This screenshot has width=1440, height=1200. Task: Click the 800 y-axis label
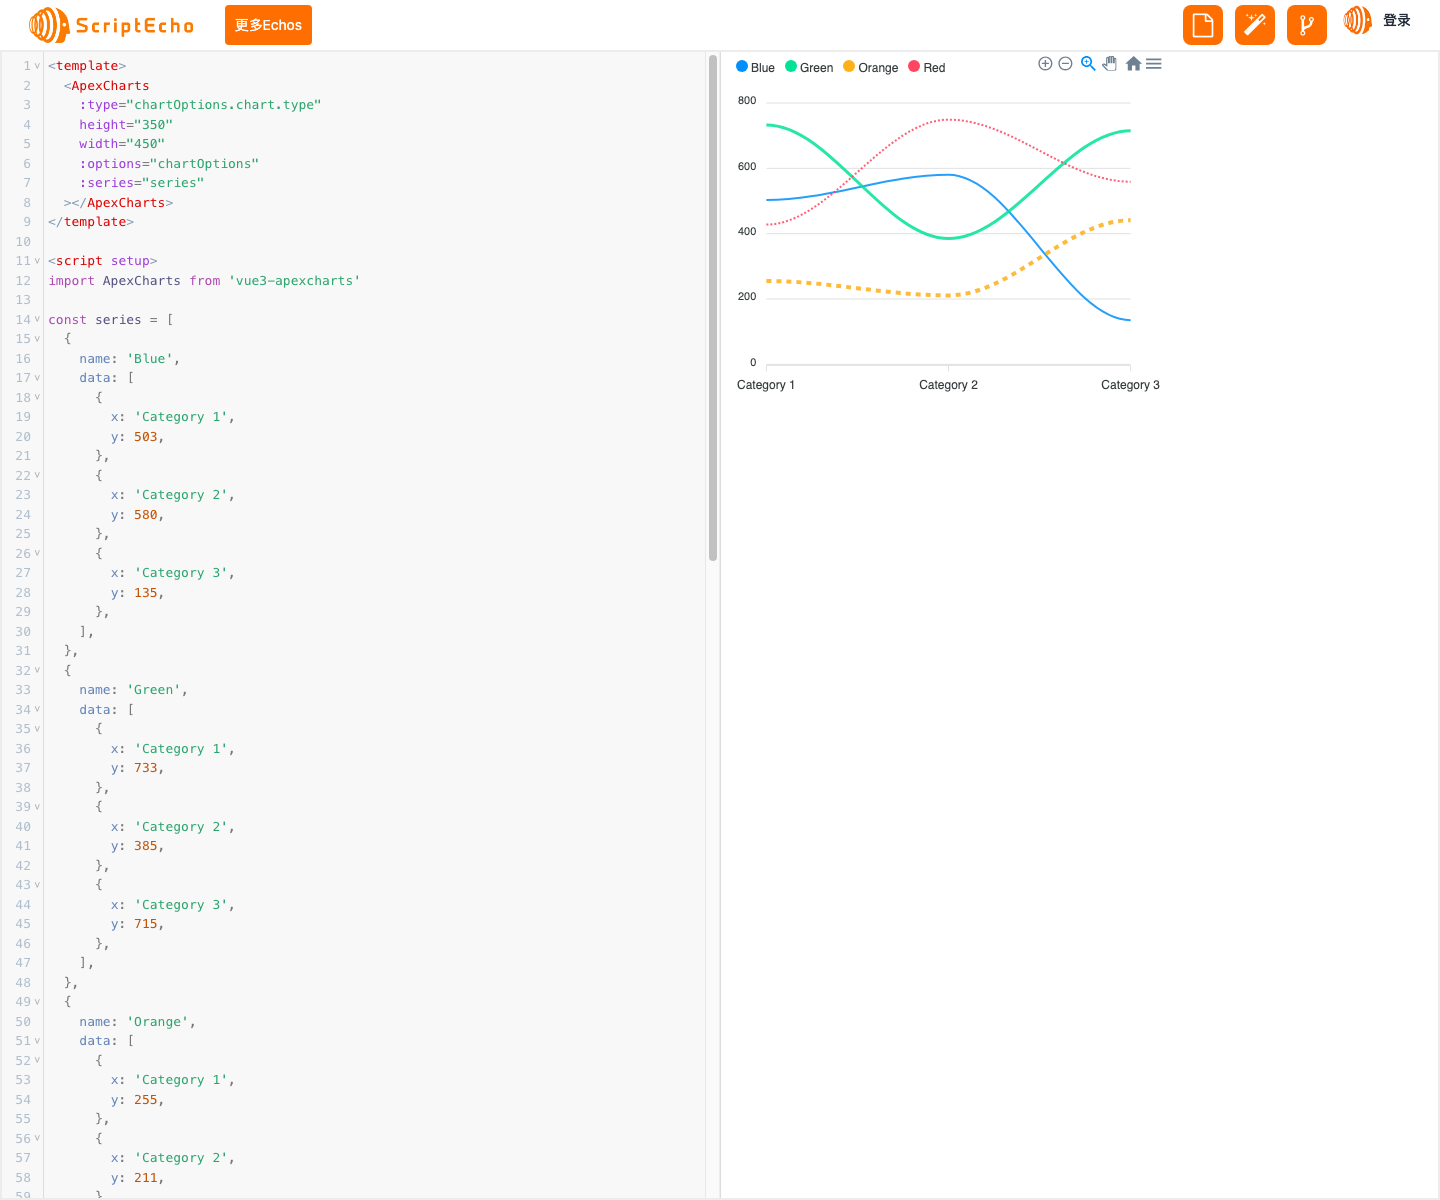(x=747, y=101)
